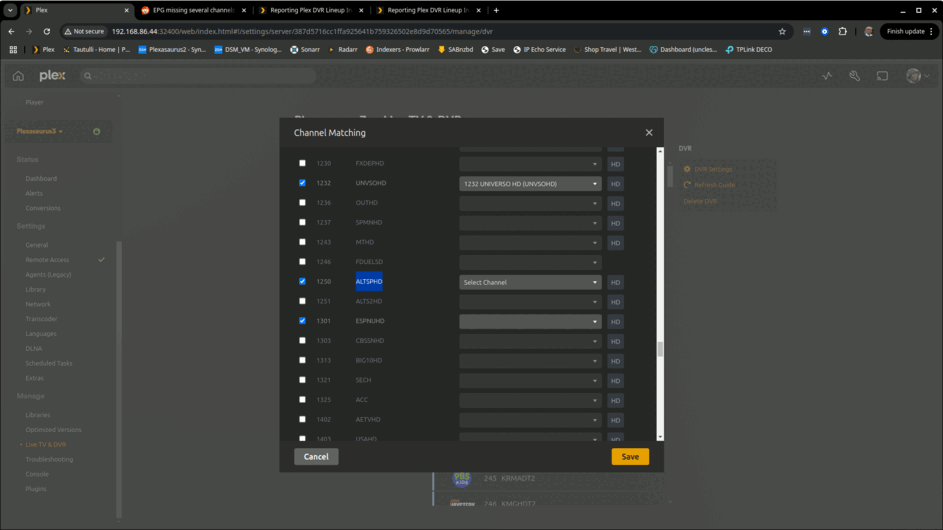Click HD badge for channel 1313 BIG10HD
Image resolution: width=943 pixels, height=530 pixels.
(615, 361)
